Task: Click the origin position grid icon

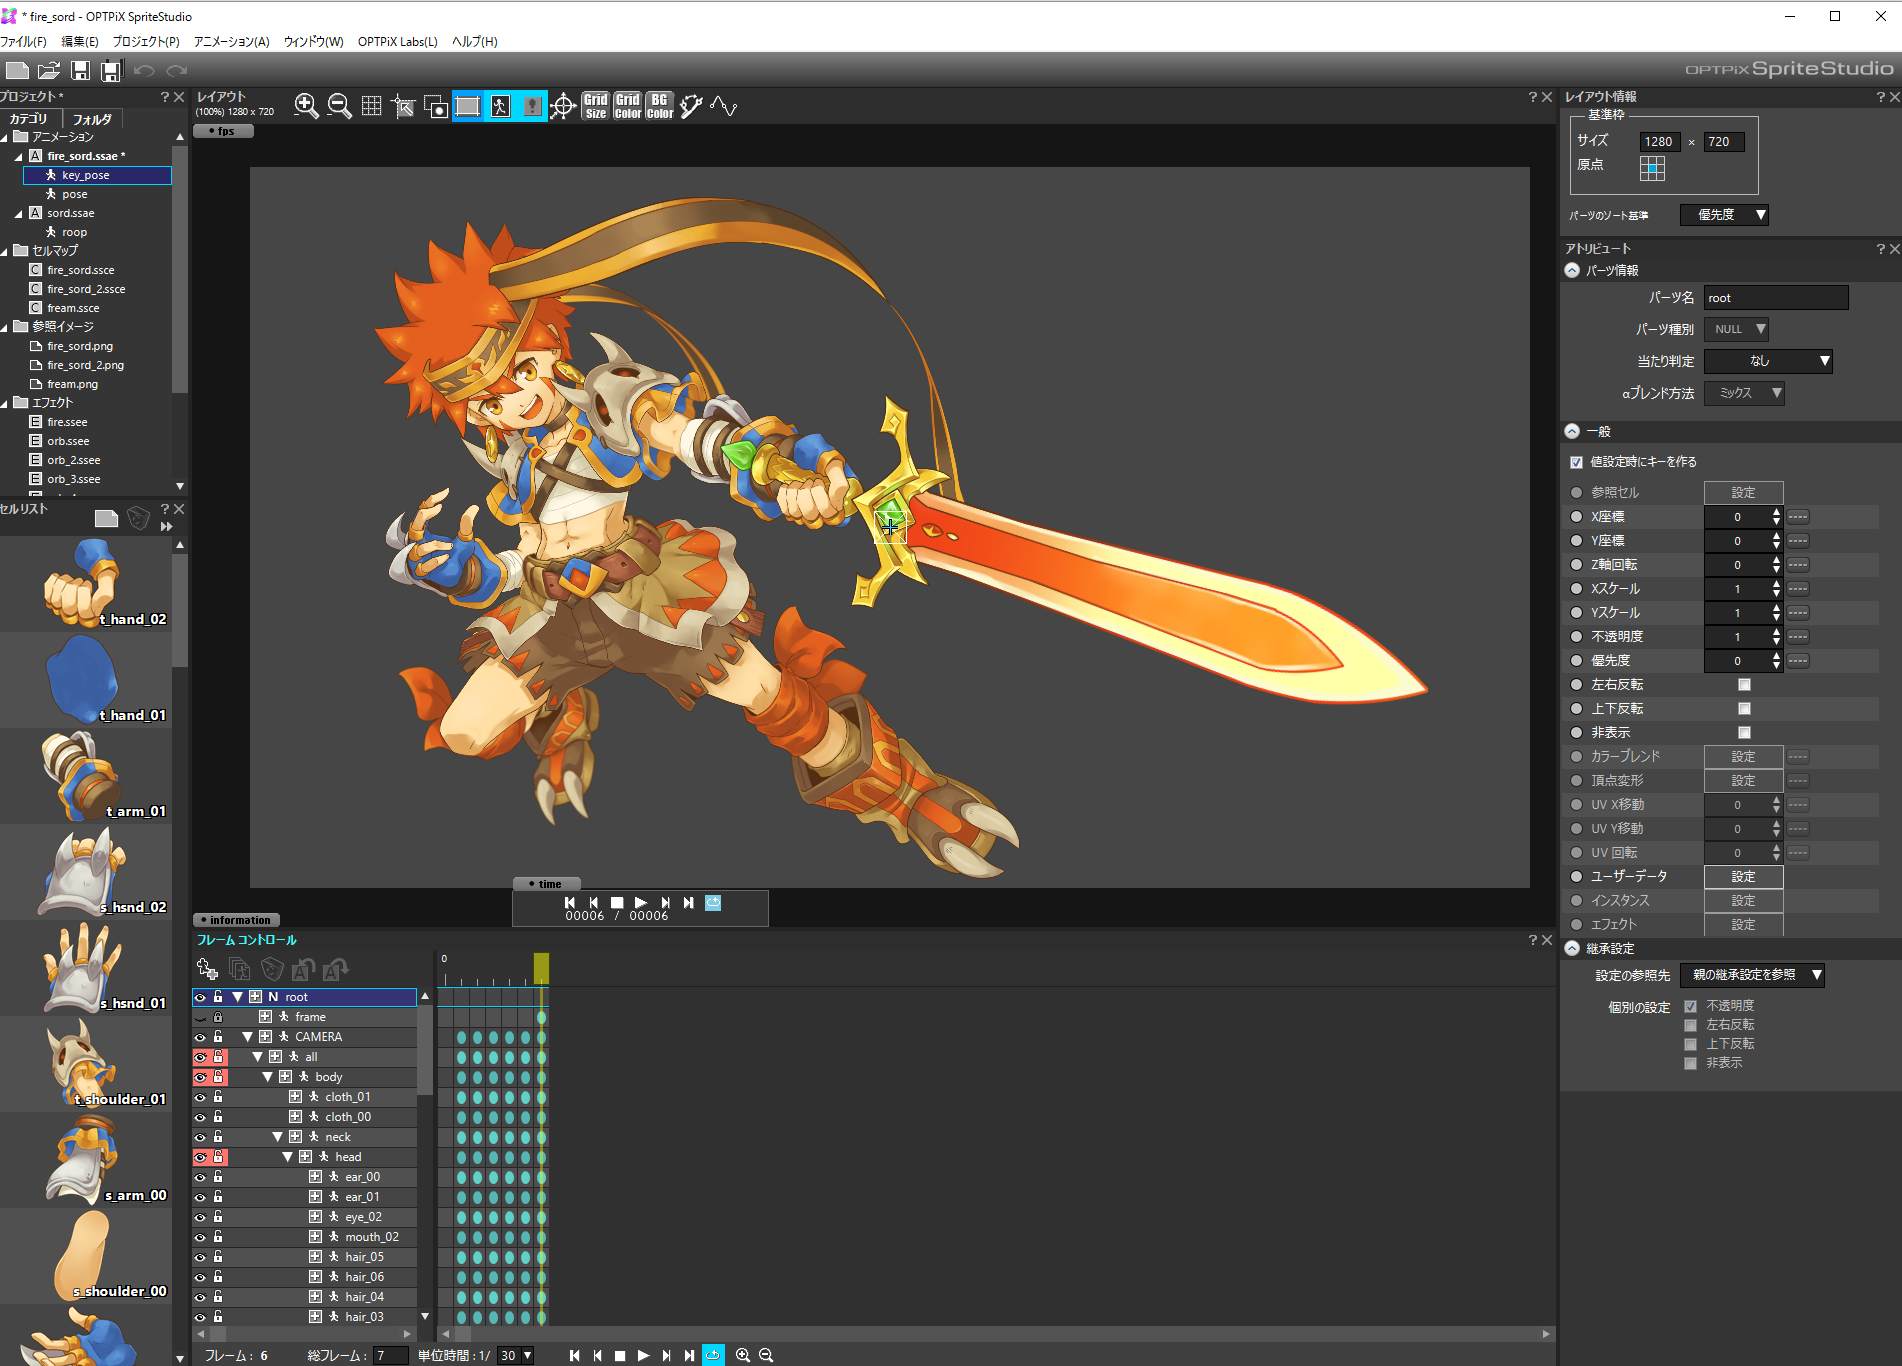Action: (1652, 168)
